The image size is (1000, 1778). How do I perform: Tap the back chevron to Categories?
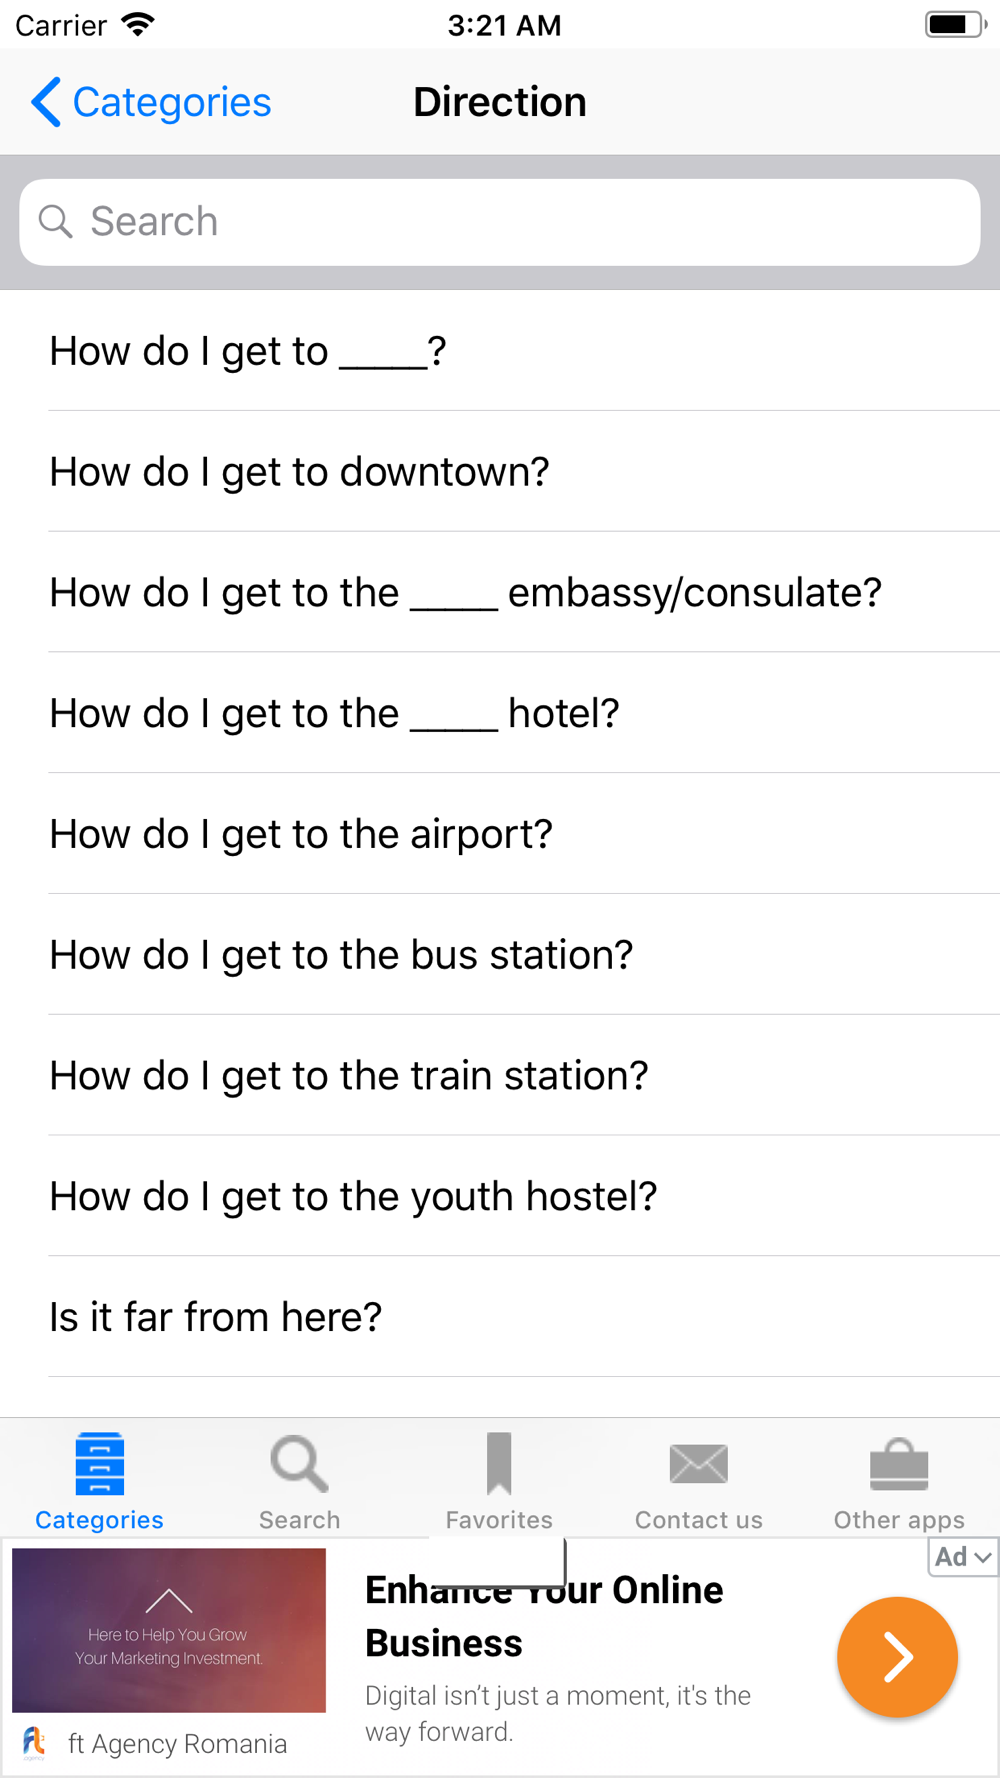coord(46,102)
